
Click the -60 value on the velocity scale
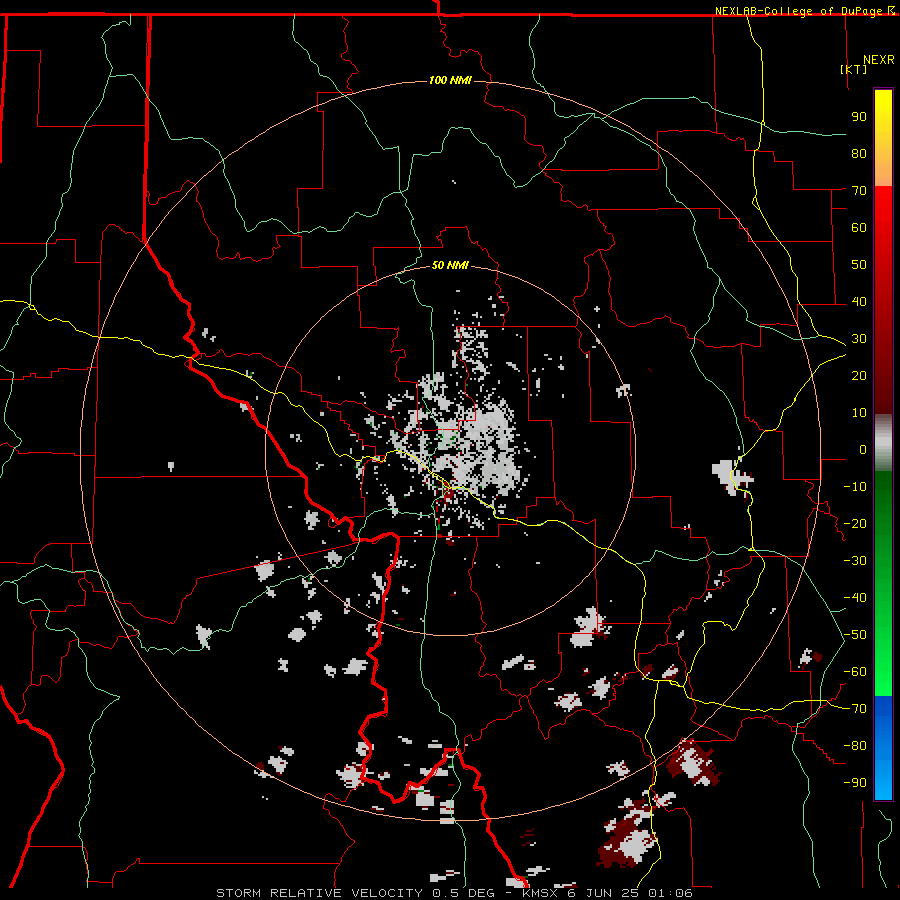tap(855, 672)
